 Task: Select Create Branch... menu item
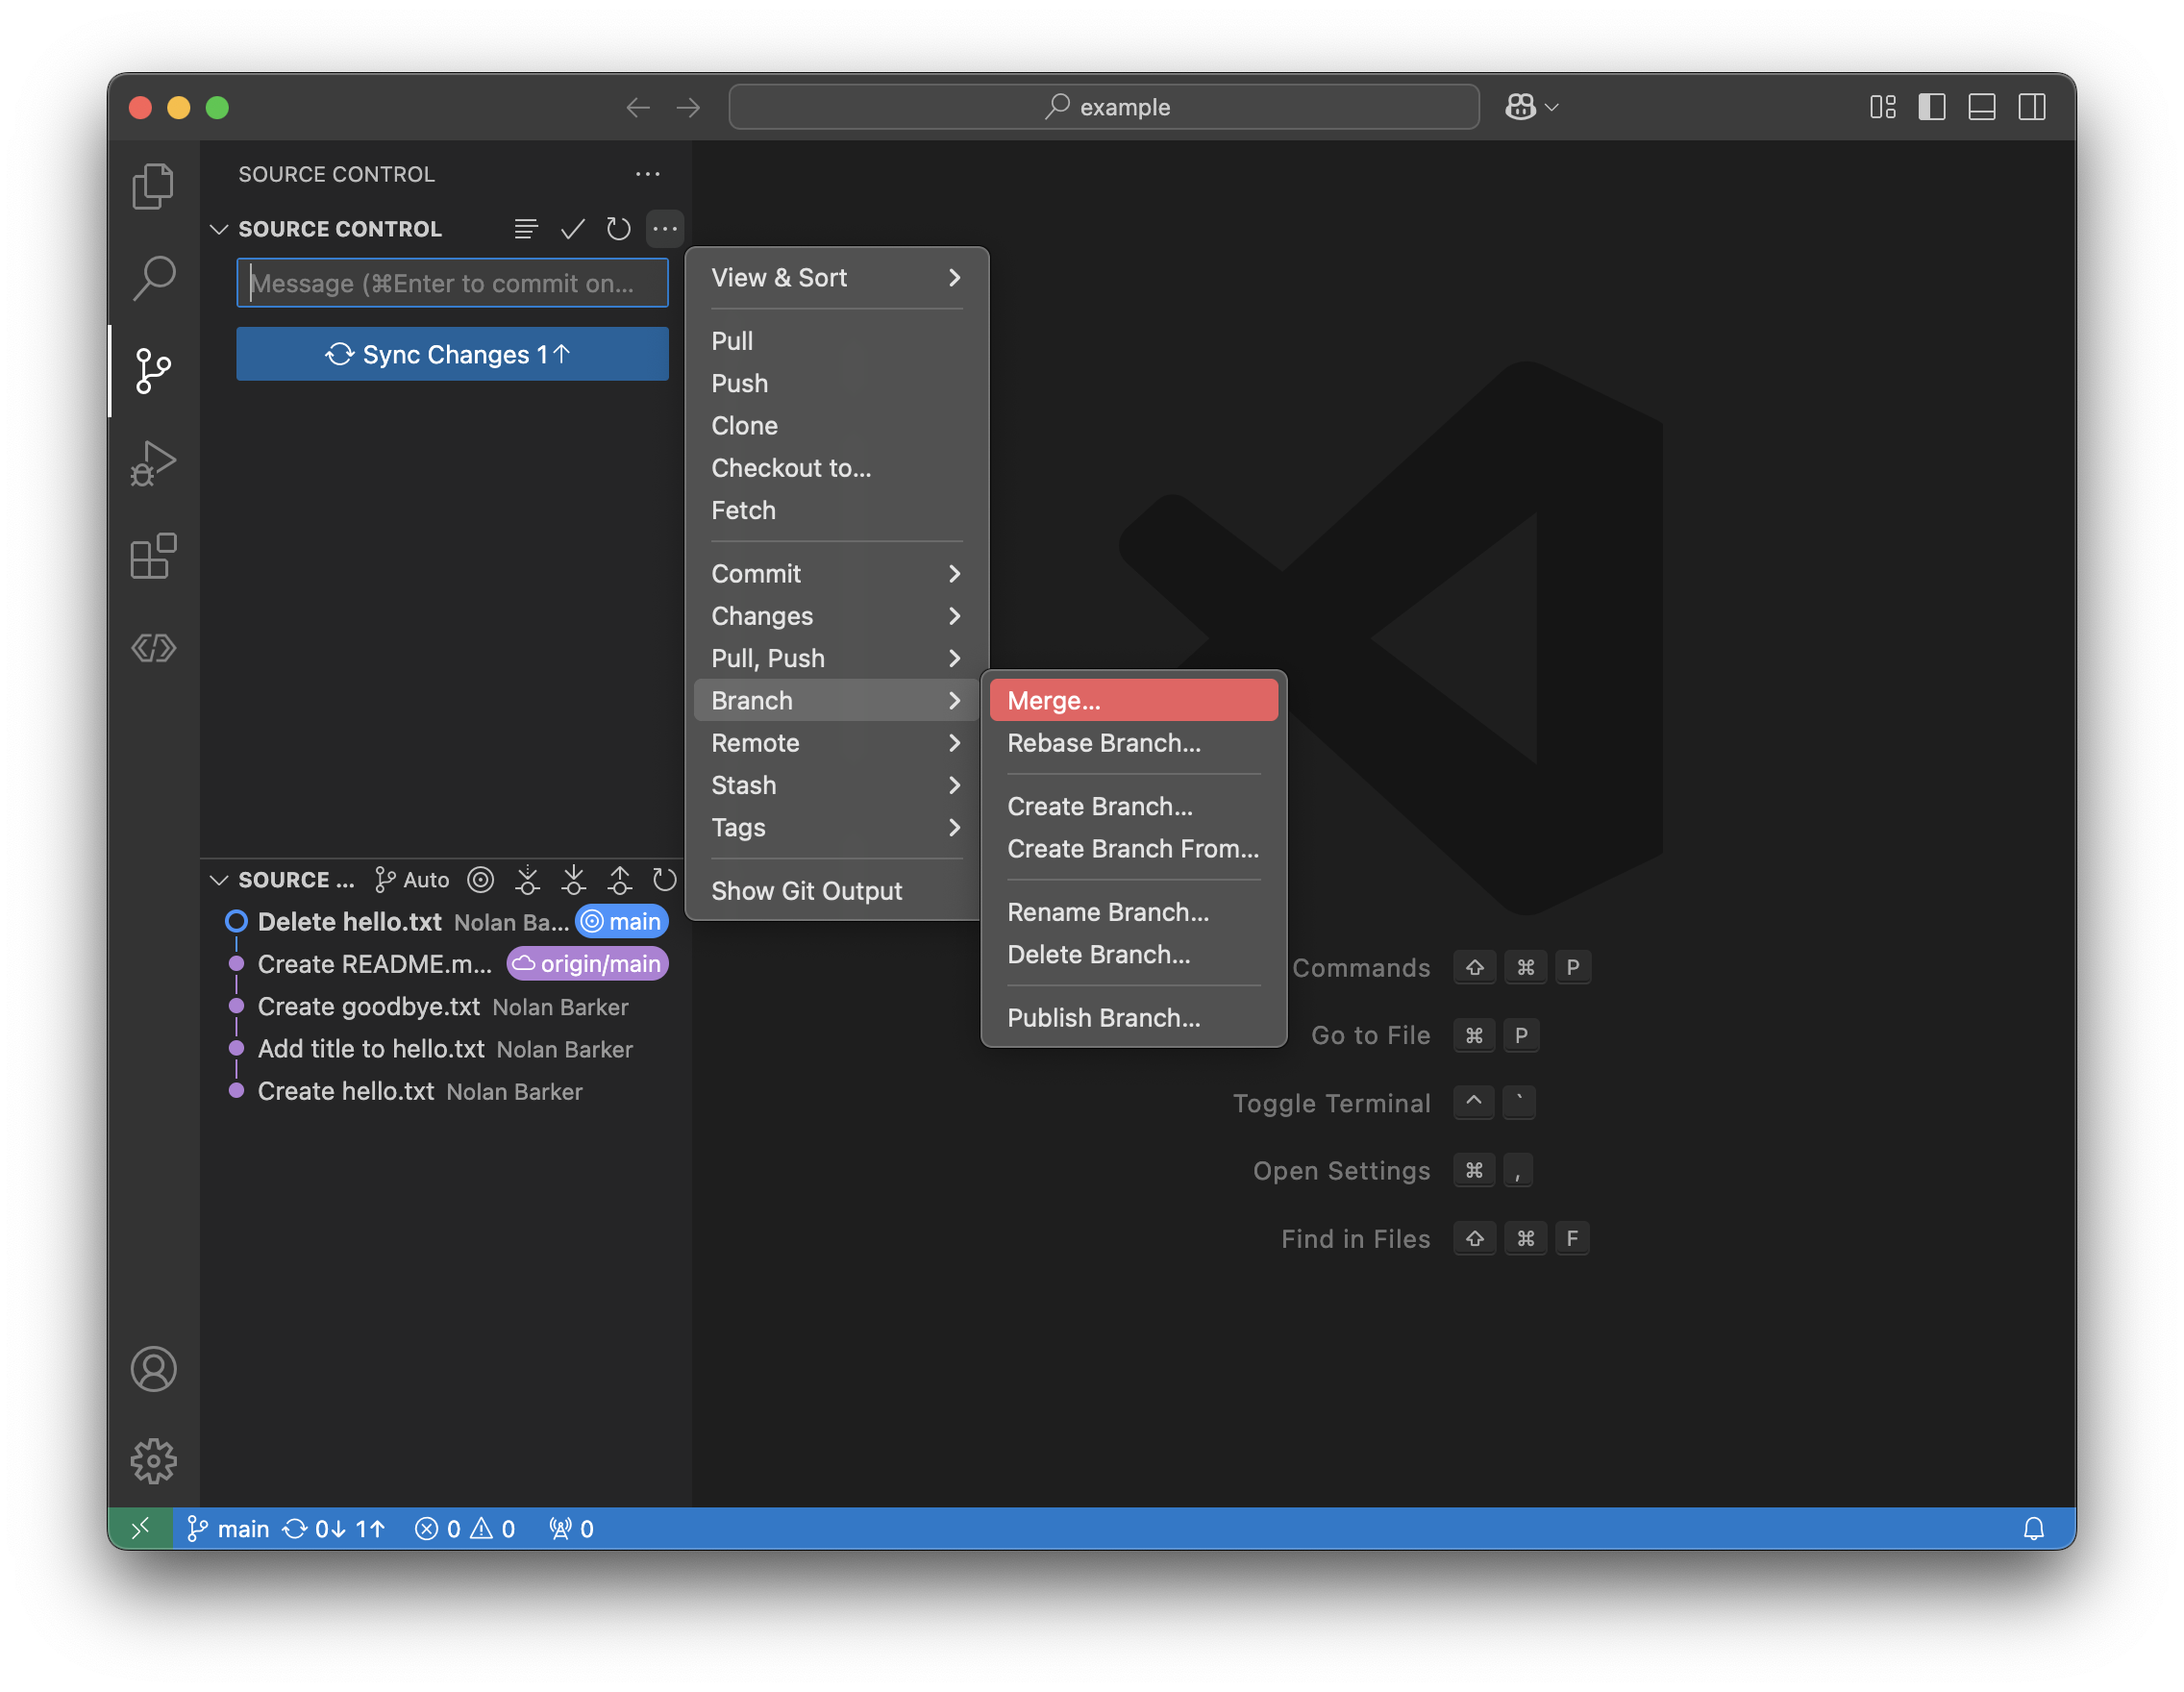coord(1133,806)
